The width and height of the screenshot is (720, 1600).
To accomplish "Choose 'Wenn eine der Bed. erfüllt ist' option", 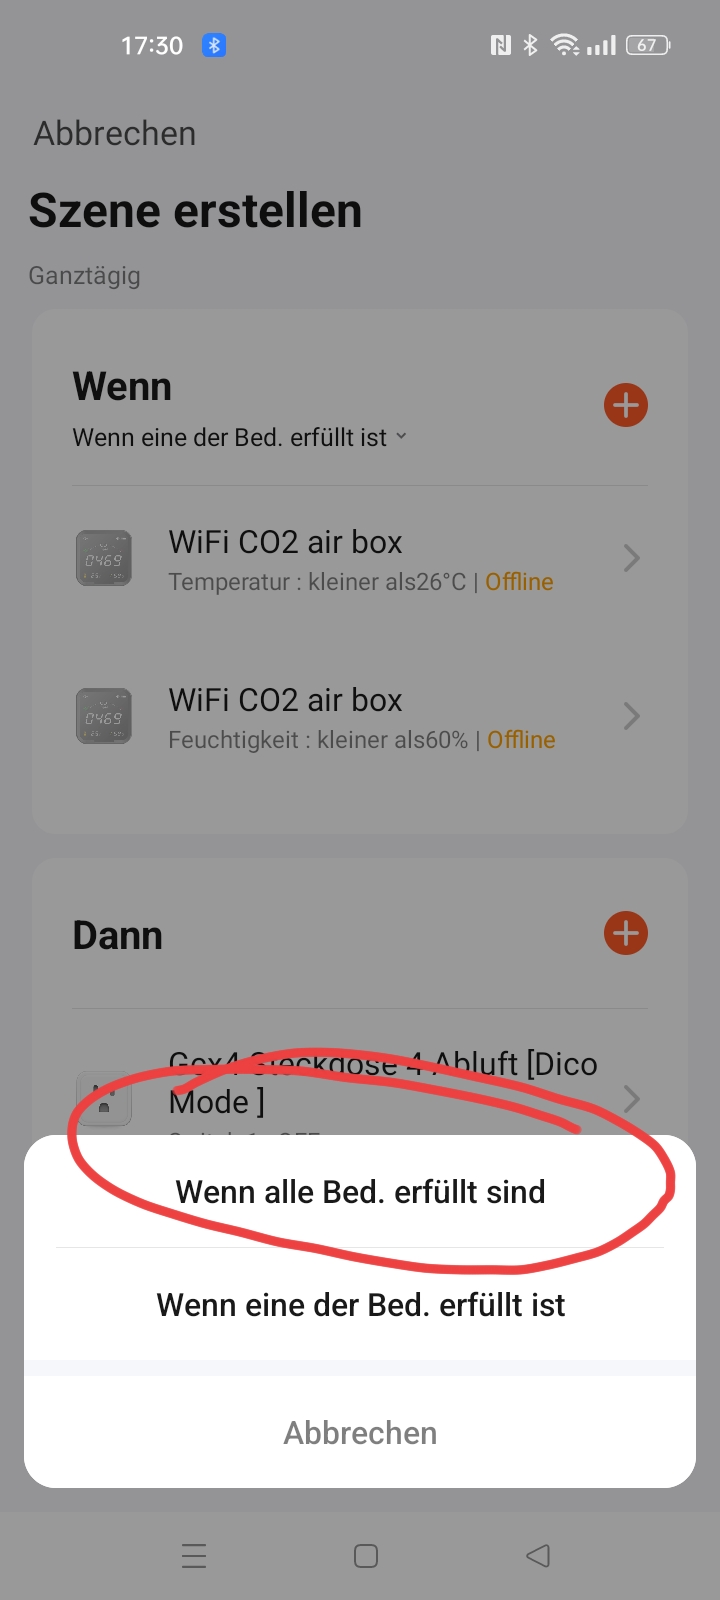I will [360, 1305].
